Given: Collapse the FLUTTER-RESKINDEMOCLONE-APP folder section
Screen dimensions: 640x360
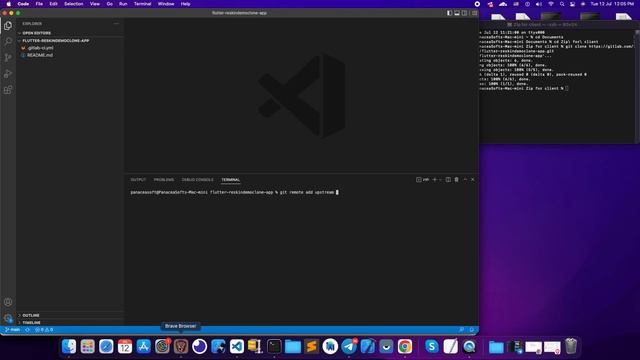Looking at the screenshot, I should coord(70,41).
